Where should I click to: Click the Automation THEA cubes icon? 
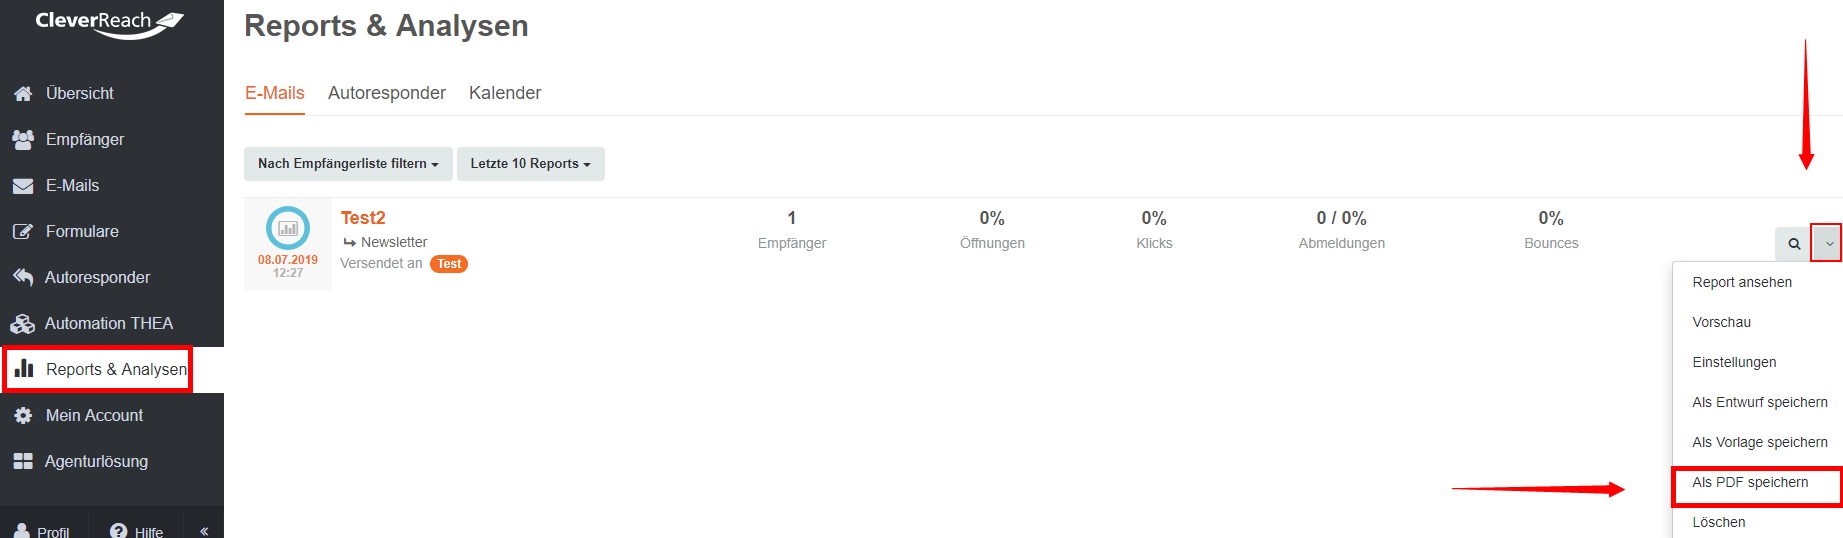pos(23,323)
